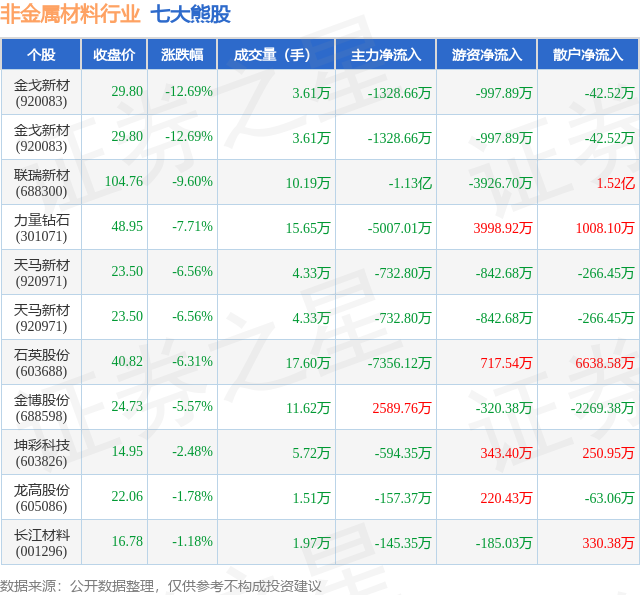Select the 3998.92万 hot money value

(502, 228)
